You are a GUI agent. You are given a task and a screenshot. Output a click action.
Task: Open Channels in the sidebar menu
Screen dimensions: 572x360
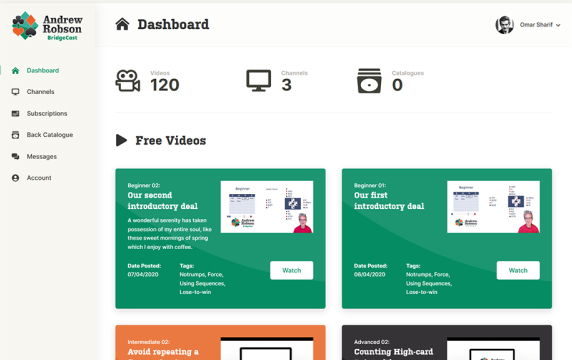click(x=40, y=92)
